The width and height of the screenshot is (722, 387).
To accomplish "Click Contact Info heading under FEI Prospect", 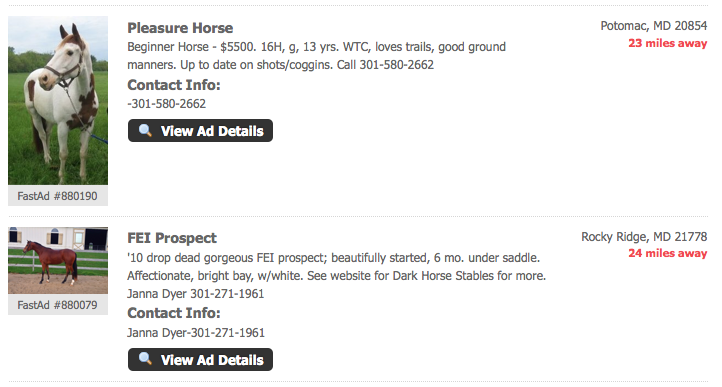I will coord(174,313).
